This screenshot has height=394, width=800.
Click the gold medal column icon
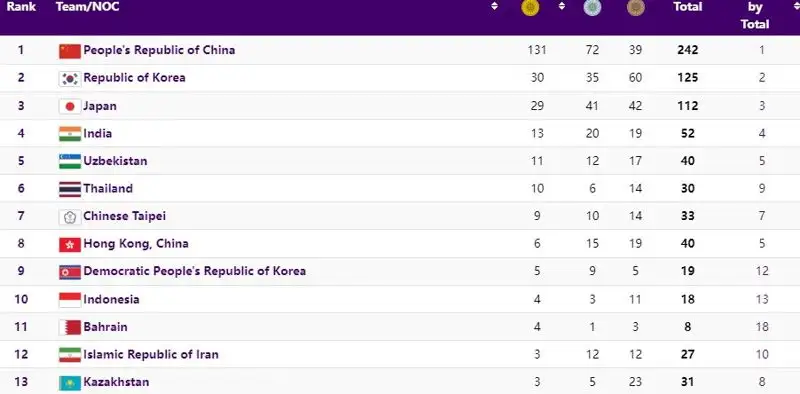coord(530,7)
